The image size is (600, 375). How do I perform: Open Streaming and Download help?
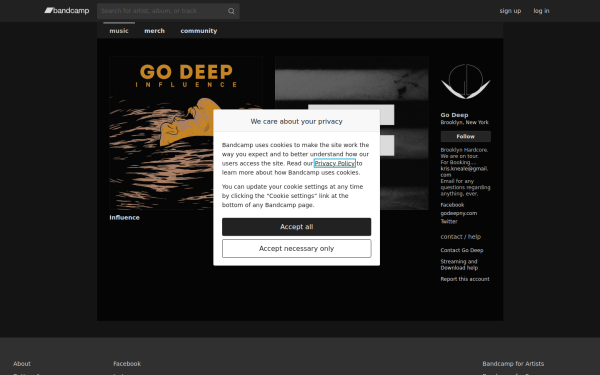click(x=459, y=264)
